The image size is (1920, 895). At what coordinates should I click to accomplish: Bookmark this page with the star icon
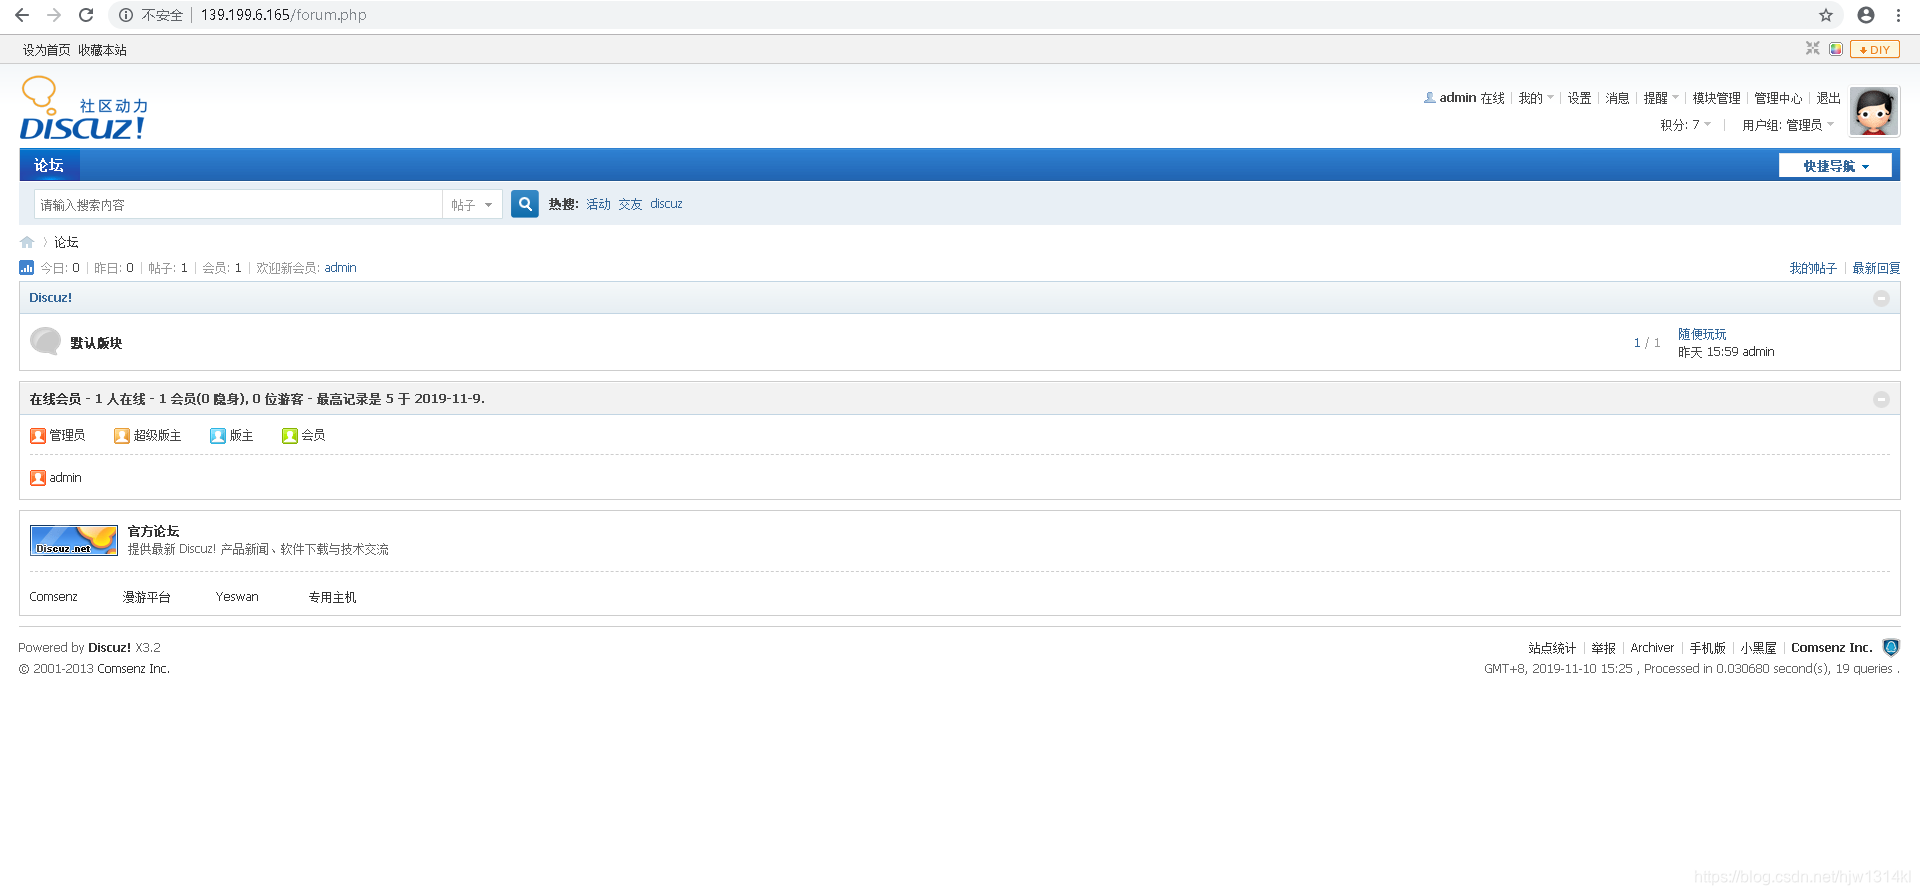click(1826, 15)
